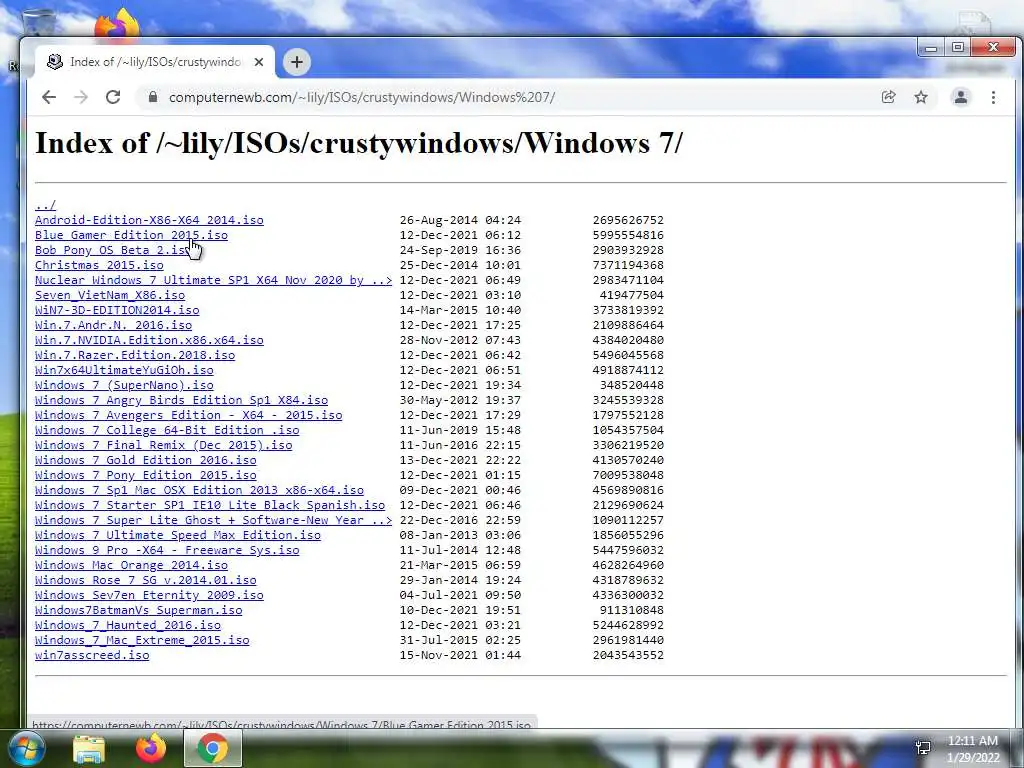Open Windows_7_College_64-Bit_Edition_.iso
This screenshot has height=768, width=1024.
167,430
